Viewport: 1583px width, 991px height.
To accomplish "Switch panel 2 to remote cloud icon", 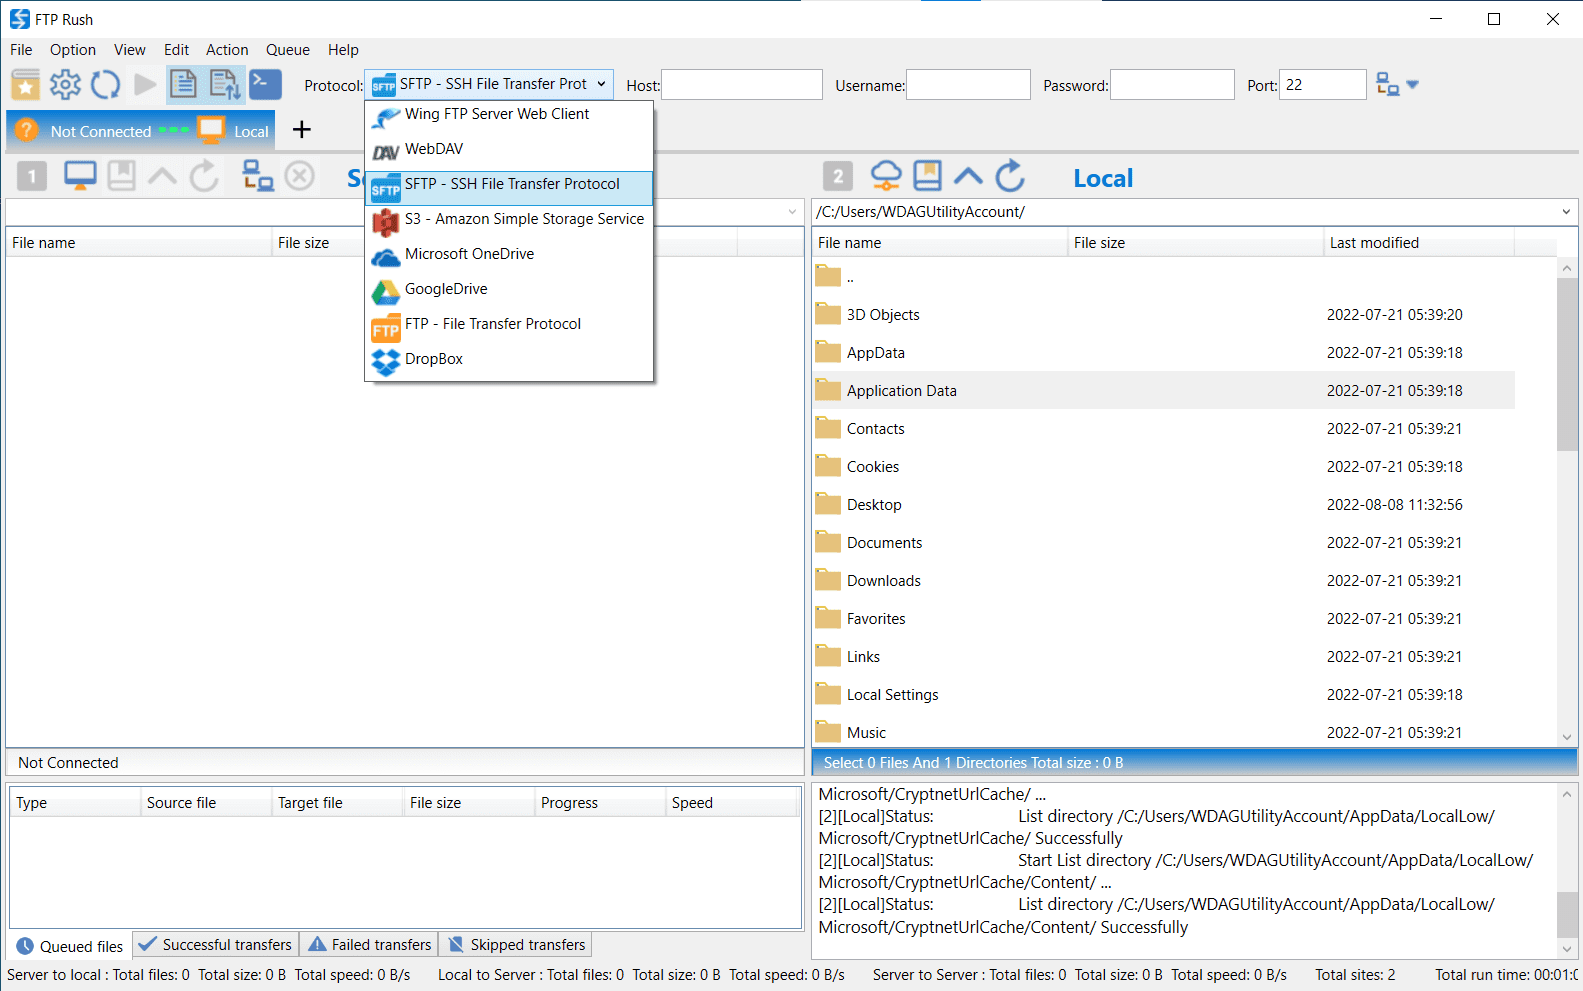I will 886,176.
